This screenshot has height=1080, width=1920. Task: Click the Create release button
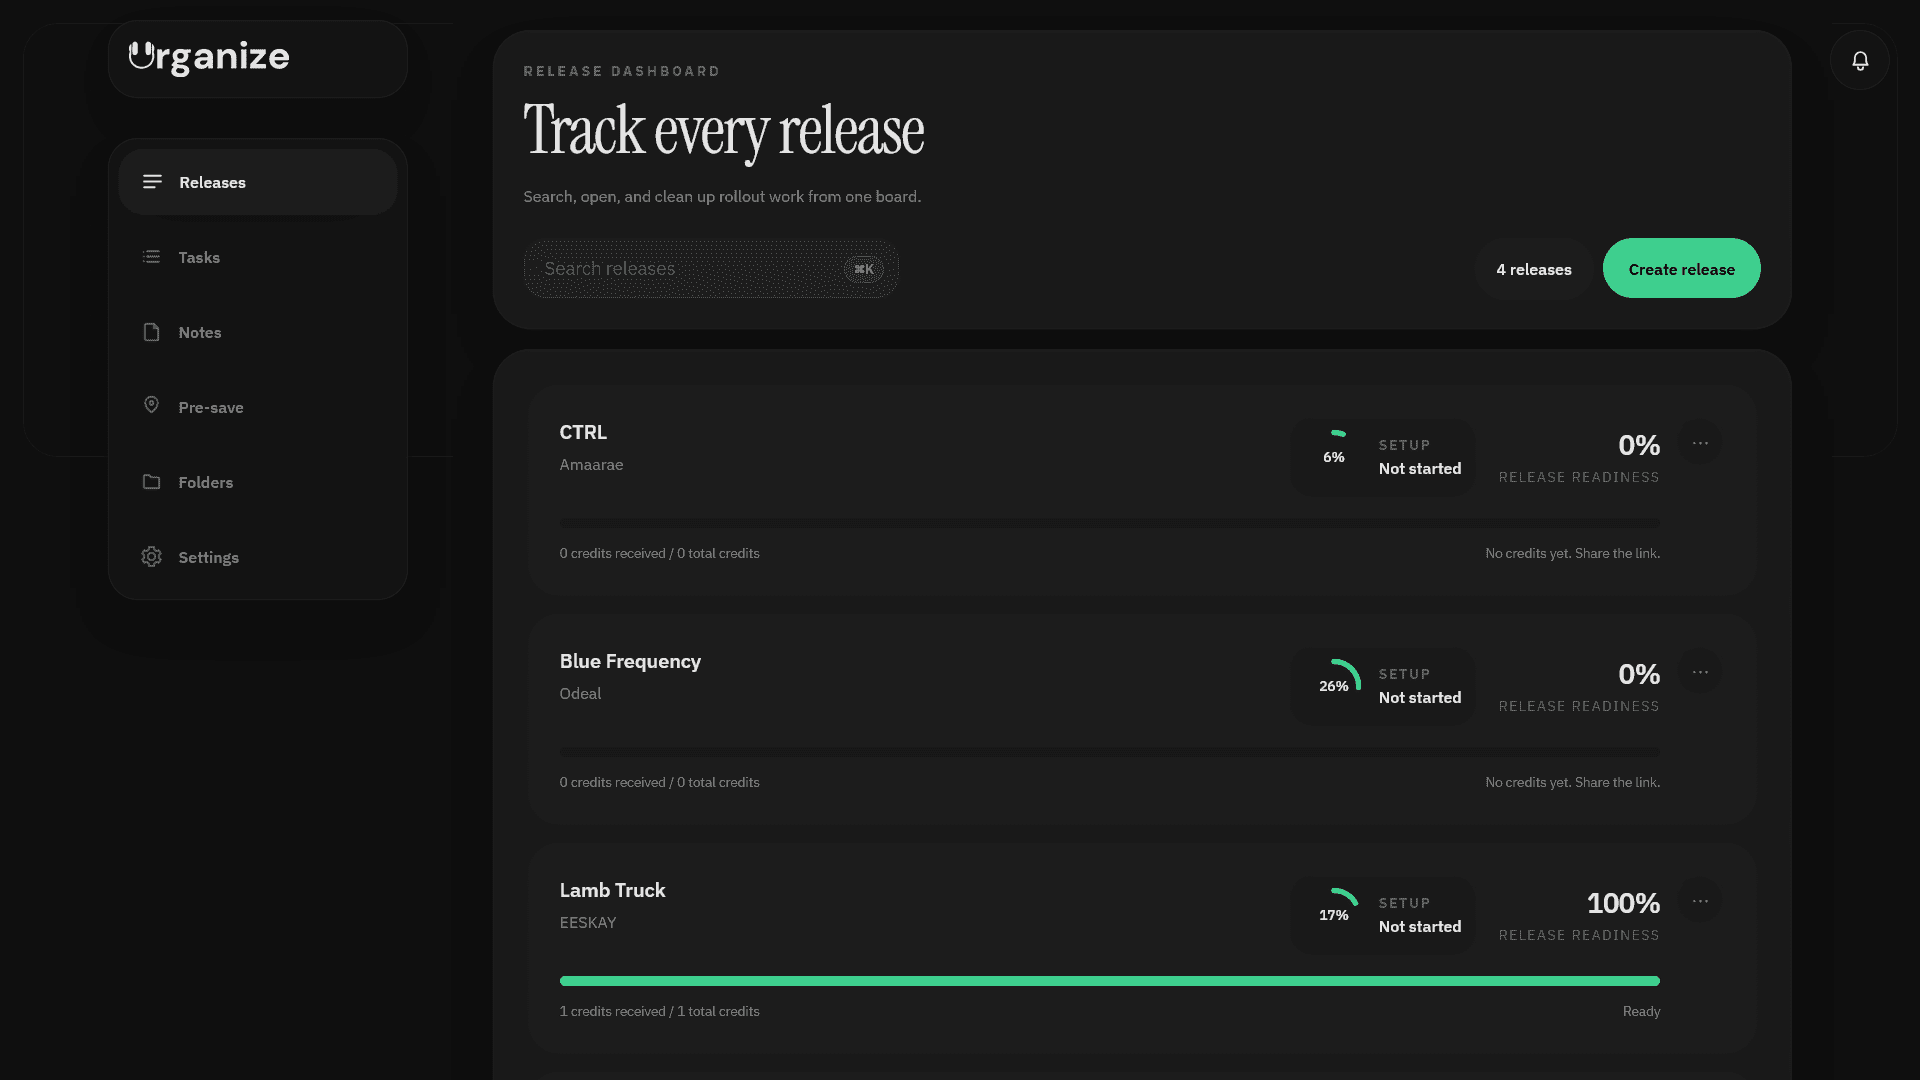pyautogui.click(x=1681, y=268)
